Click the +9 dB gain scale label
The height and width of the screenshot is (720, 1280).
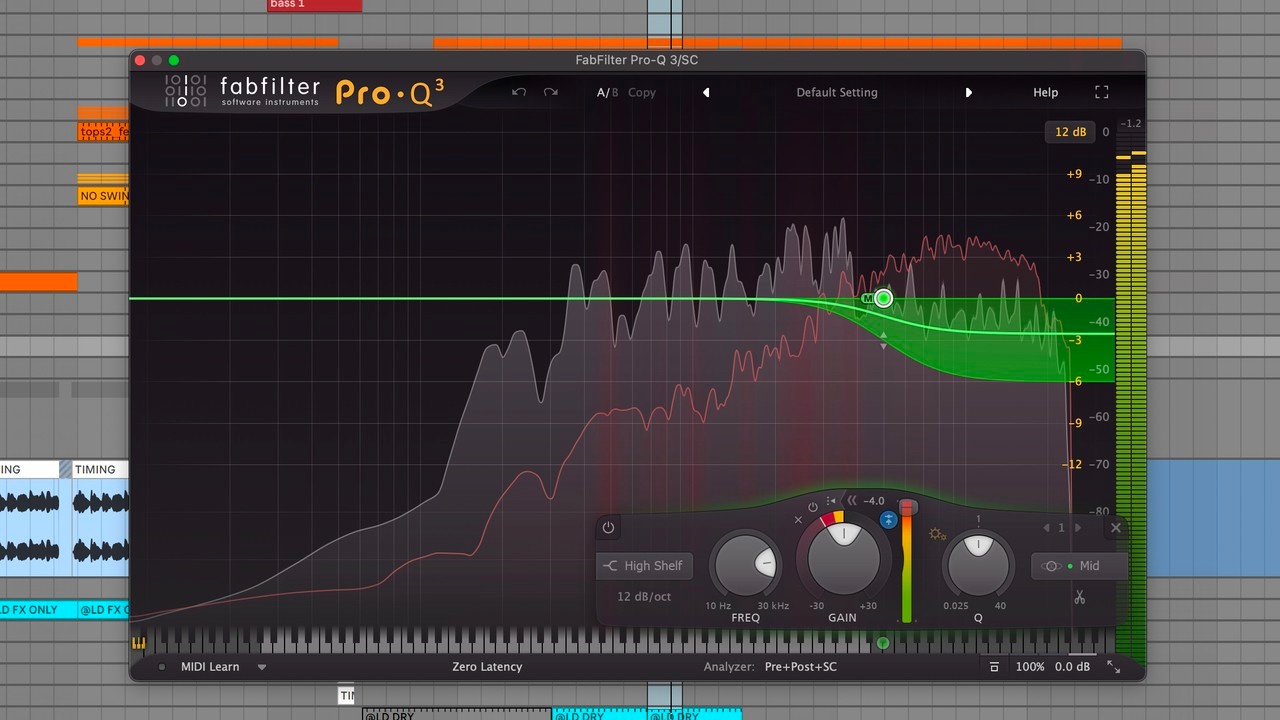1074,174
